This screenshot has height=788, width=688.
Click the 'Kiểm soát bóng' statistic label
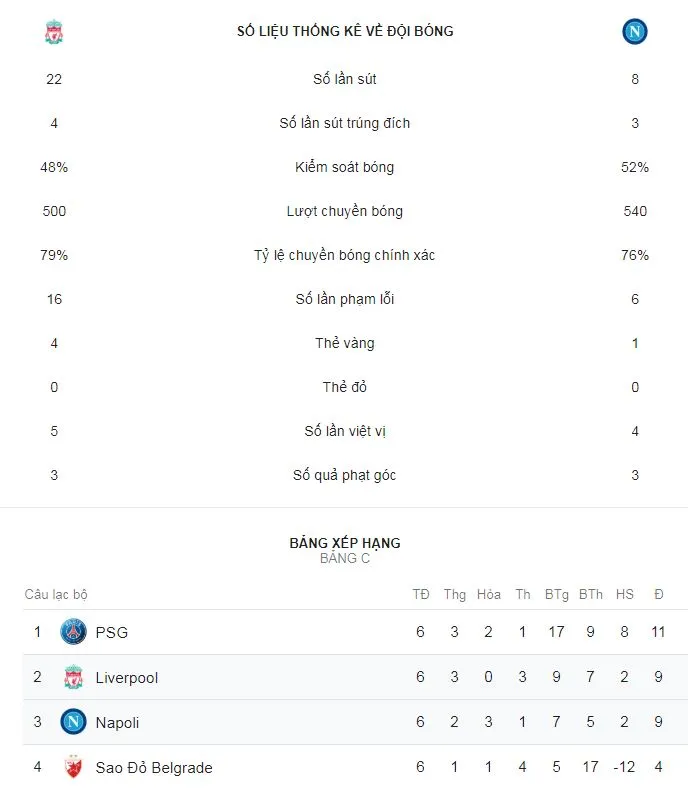pos(345,167)
